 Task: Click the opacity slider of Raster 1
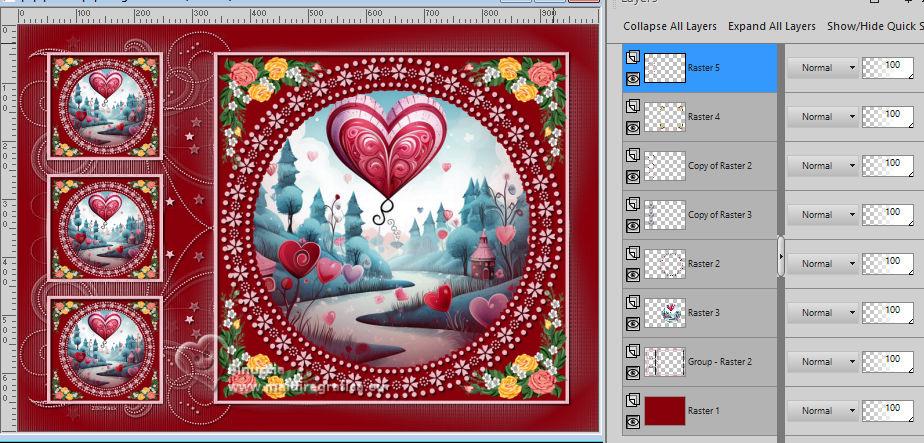tap(887, 410)
